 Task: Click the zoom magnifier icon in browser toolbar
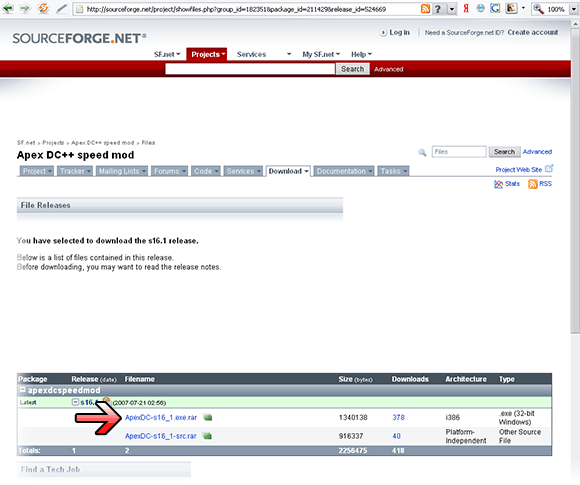coord(538,9)
